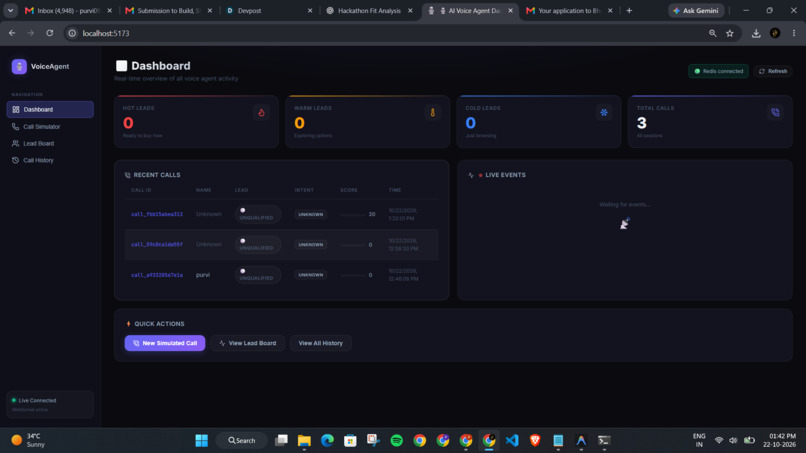Go to Lead Board in sidebar
The image size is (806, 453).
pos(50,143)
